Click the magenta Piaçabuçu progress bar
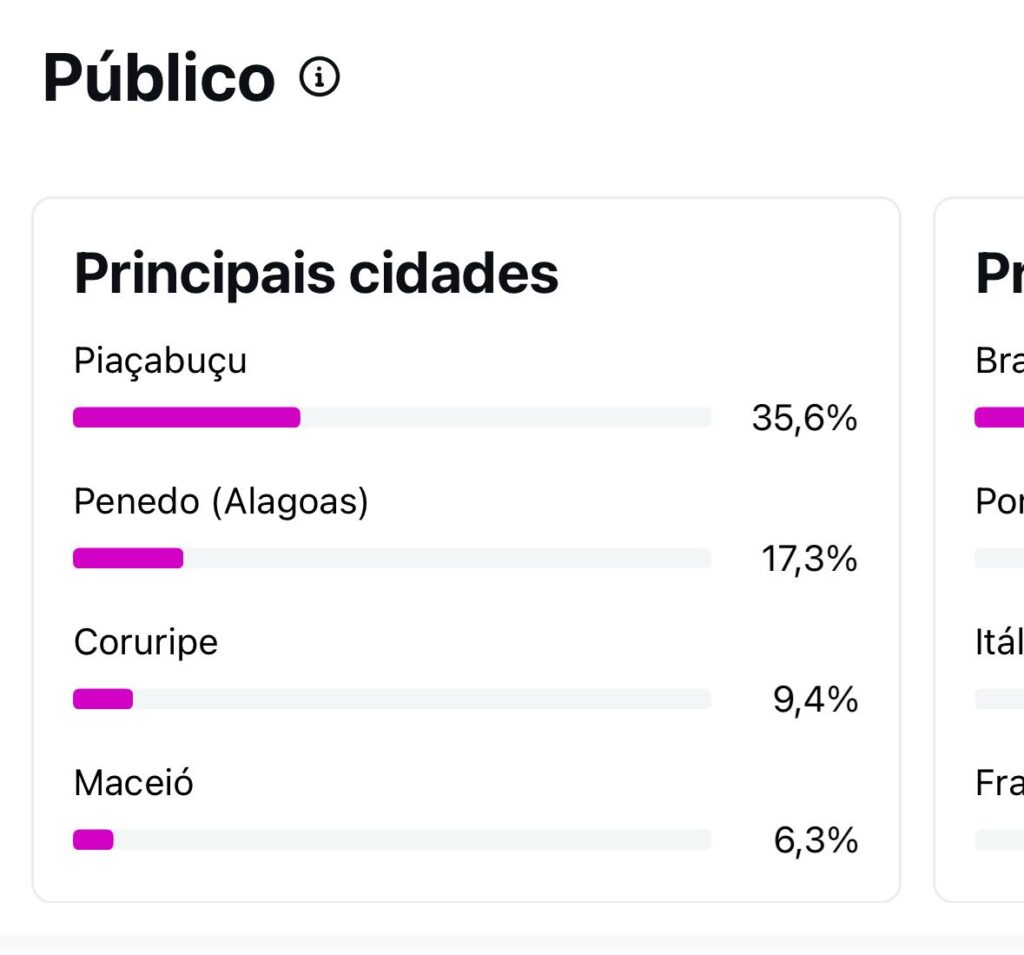Viewport: 1024px width, 955px height. pos(187,417)
